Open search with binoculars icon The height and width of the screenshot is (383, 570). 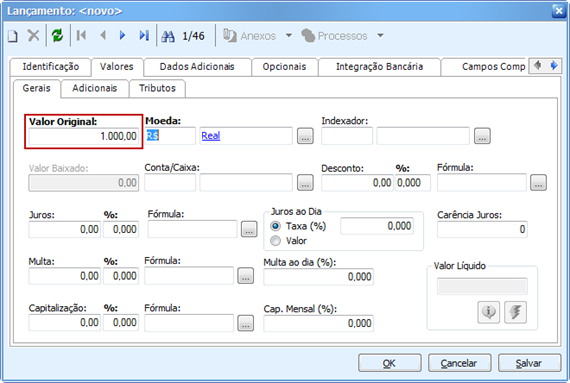pos(168,36)
